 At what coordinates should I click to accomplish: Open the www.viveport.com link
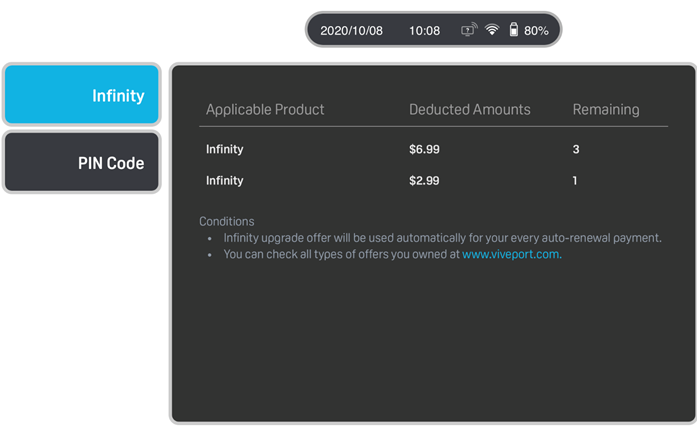pyautogui.click(x=511, y=254)
